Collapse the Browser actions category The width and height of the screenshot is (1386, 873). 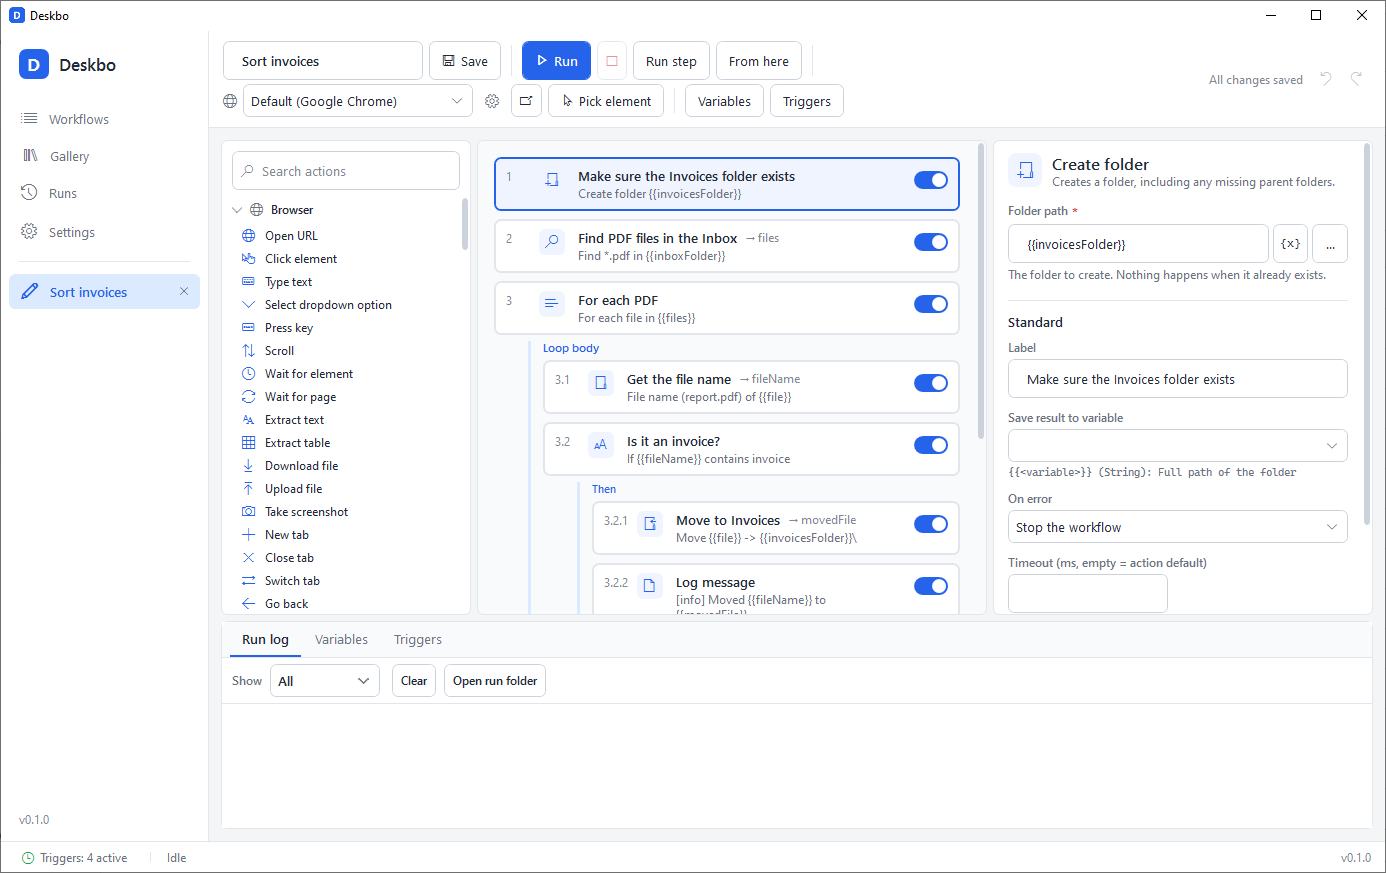(x=237, y=210)
